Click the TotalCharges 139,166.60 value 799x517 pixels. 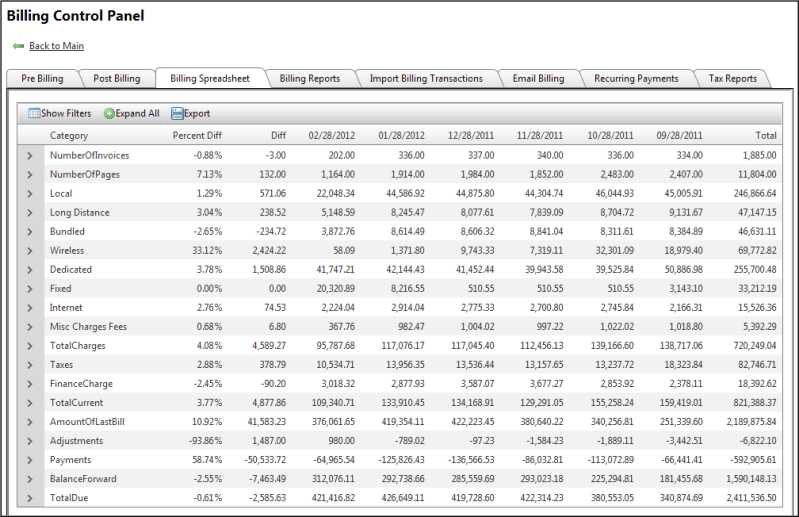point(612,346)
